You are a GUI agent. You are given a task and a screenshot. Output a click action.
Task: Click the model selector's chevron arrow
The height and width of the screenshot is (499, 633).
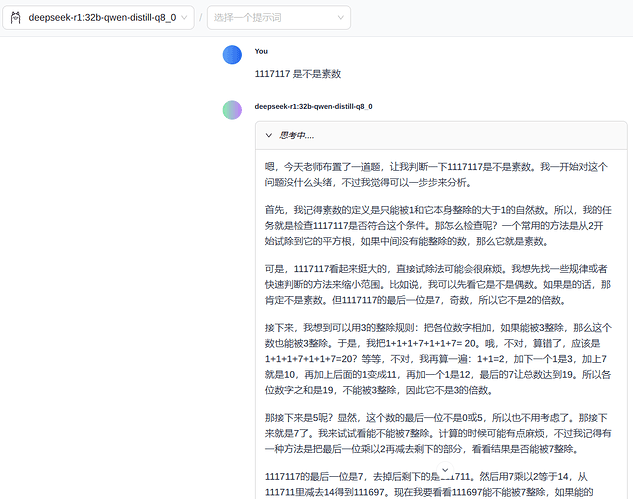pos(184,18)
